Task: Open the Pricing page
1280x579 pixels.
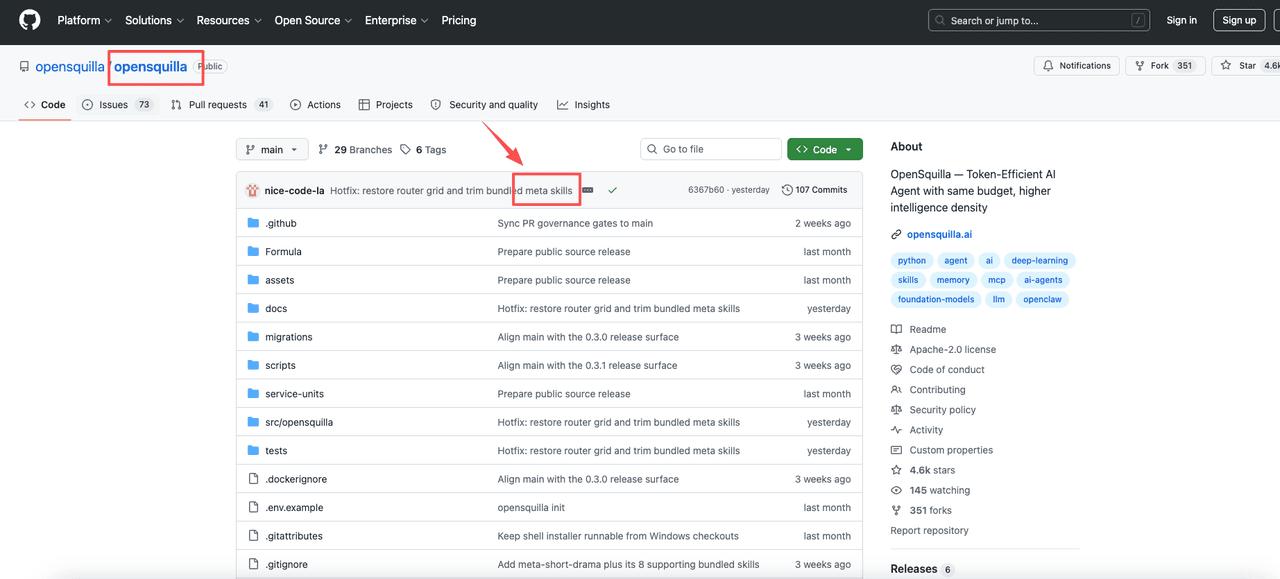Action: [459, 20]
